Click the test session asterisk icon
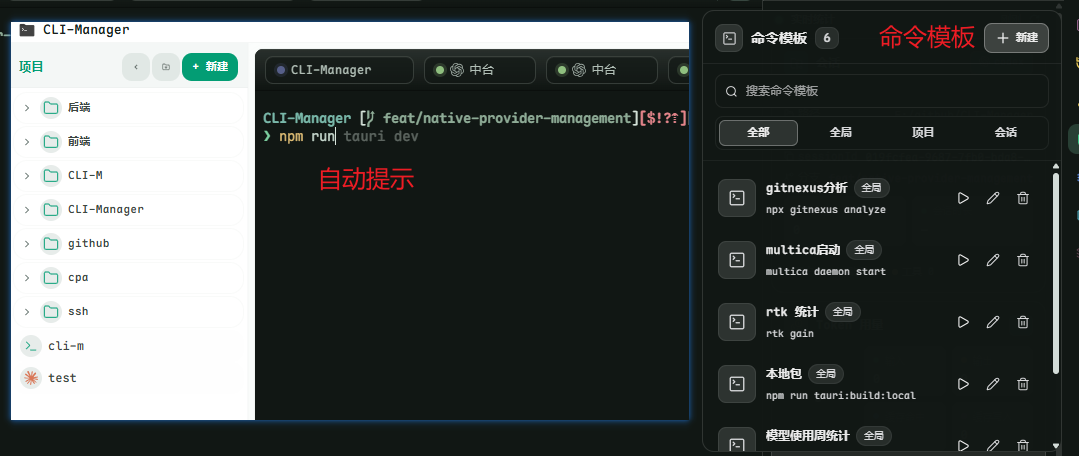 (31, 378)
